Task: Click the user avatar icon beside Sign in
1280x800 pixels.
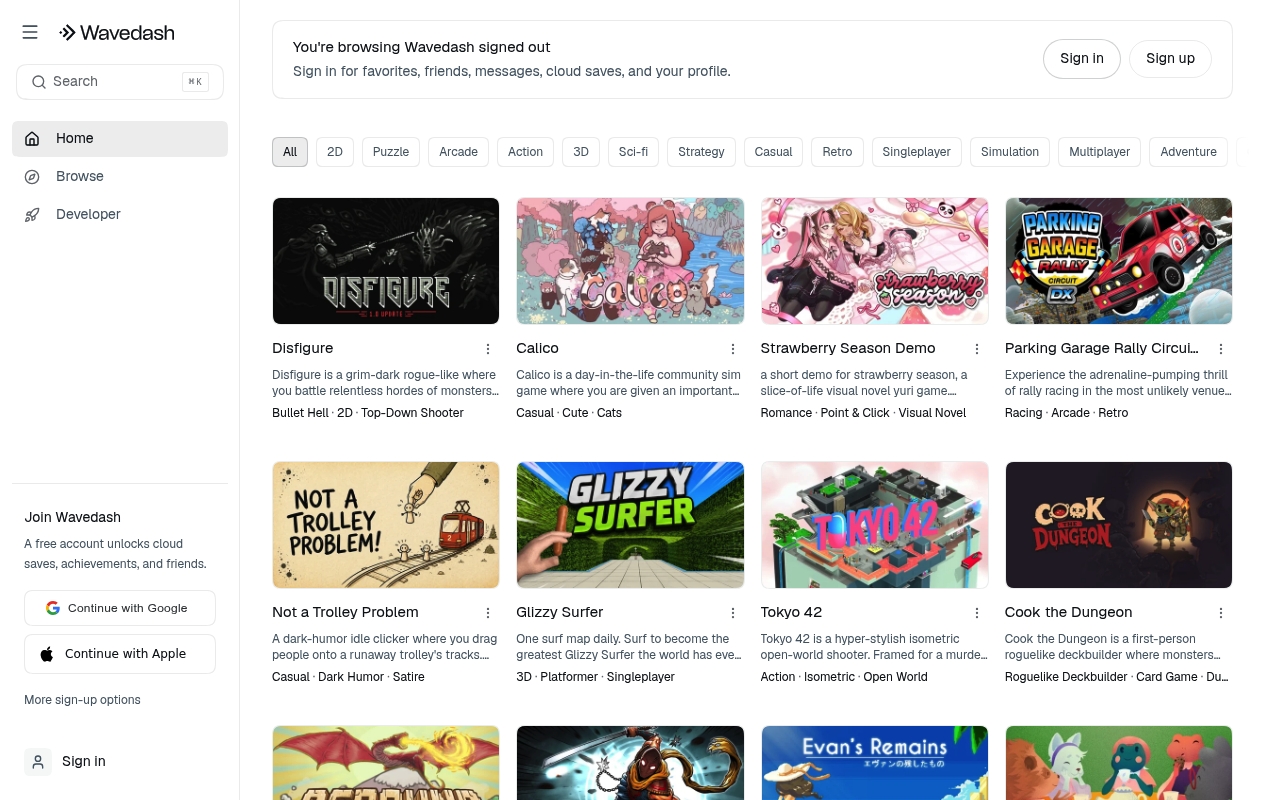Action: coord(38,762)
